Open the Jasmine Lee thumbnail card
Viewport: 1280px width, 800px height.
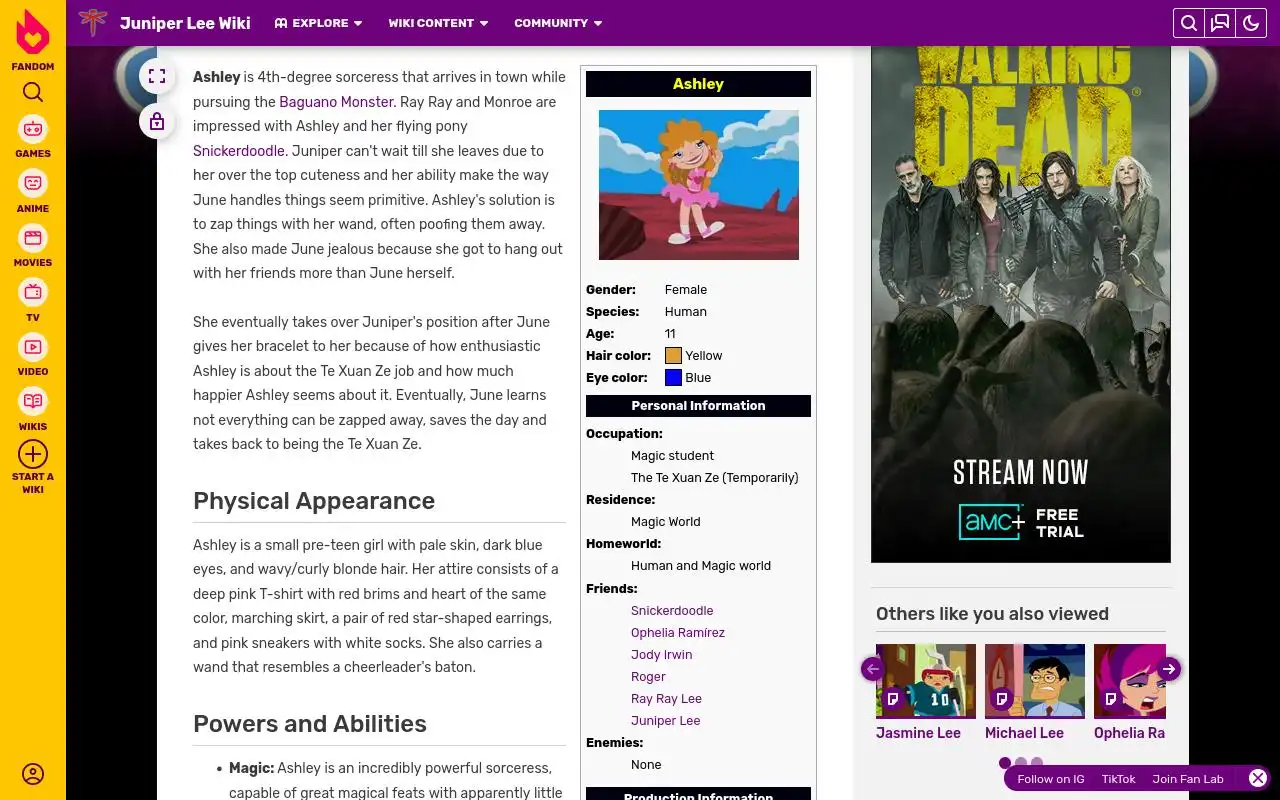click(x=926, y=681)
